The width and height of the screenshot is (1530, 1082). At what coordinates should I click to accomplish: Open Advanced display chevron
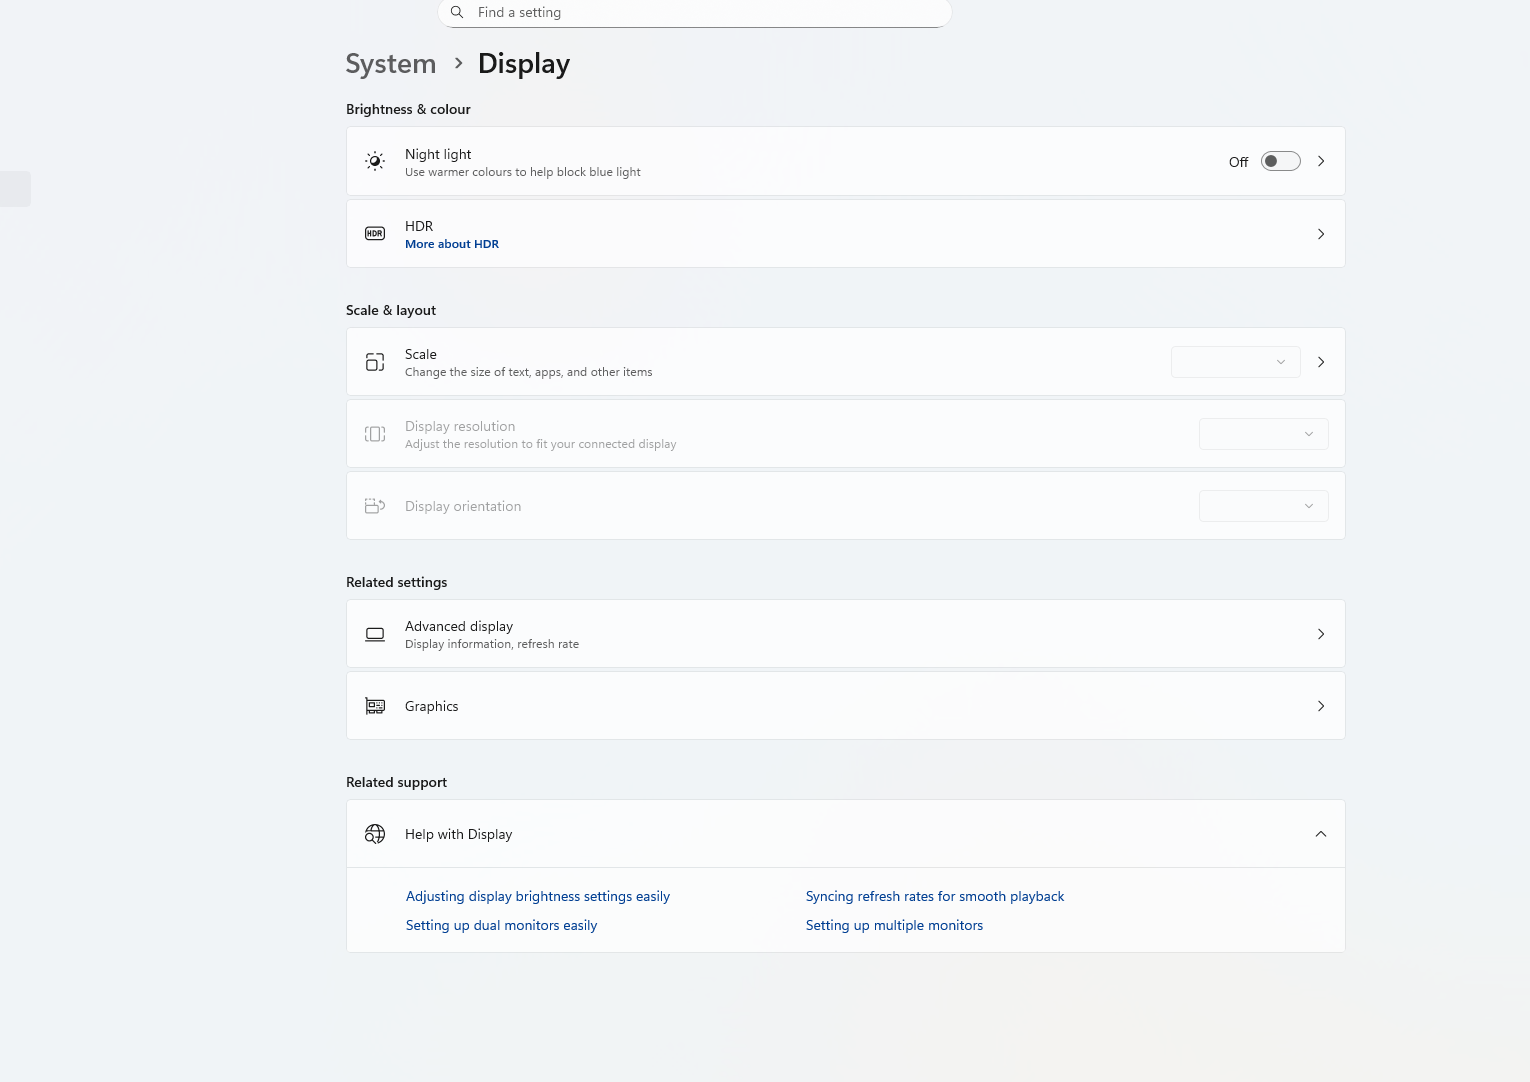click(x=1321, y=634)
